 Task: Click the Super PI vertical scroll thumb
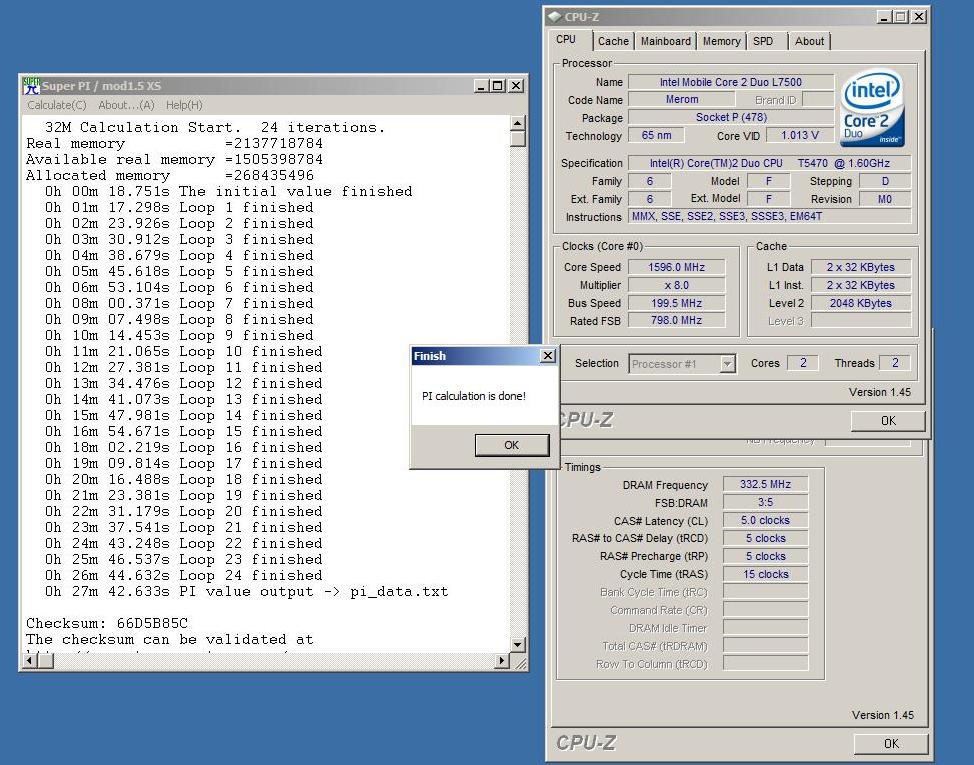[x=517, y=139]
